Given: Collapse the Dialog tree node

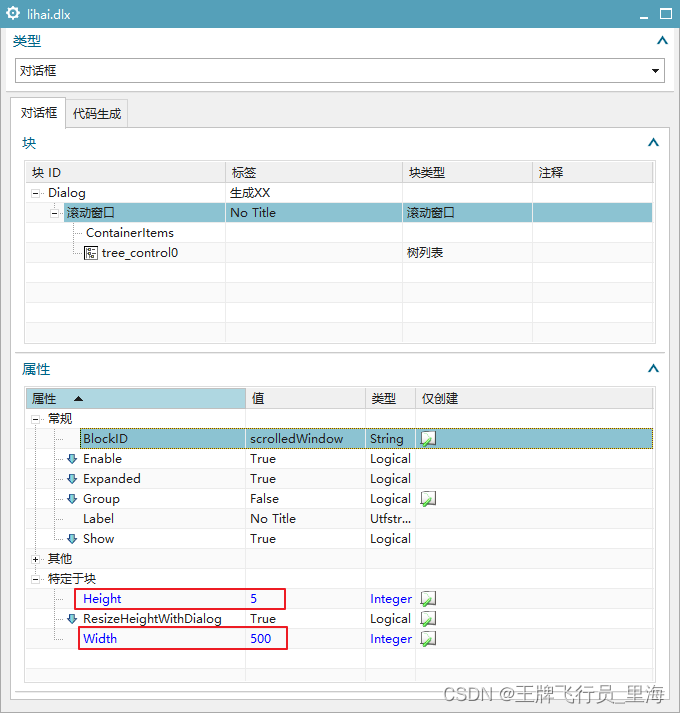Looking at the screenshot, I should pyautogui.click(x=35, y=193).
